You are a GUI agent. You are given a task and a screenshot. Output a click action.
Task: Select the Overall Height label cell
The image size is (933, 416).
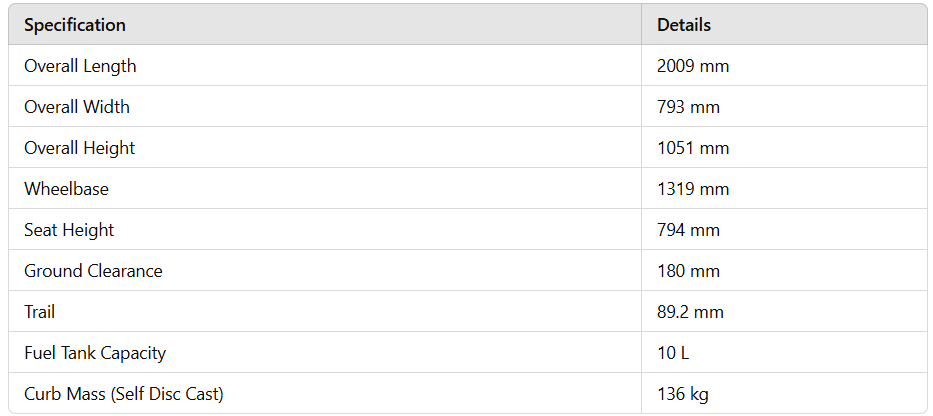[80, 148]
